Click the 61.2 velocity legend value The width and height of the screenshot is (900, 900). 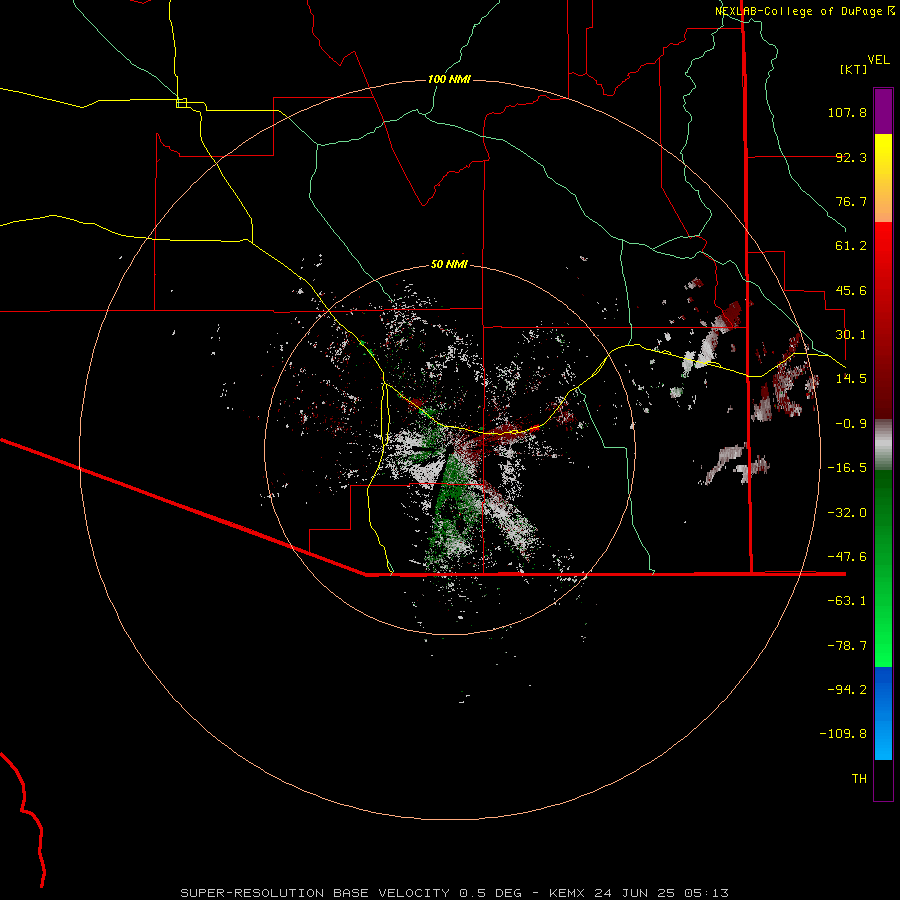851,246
